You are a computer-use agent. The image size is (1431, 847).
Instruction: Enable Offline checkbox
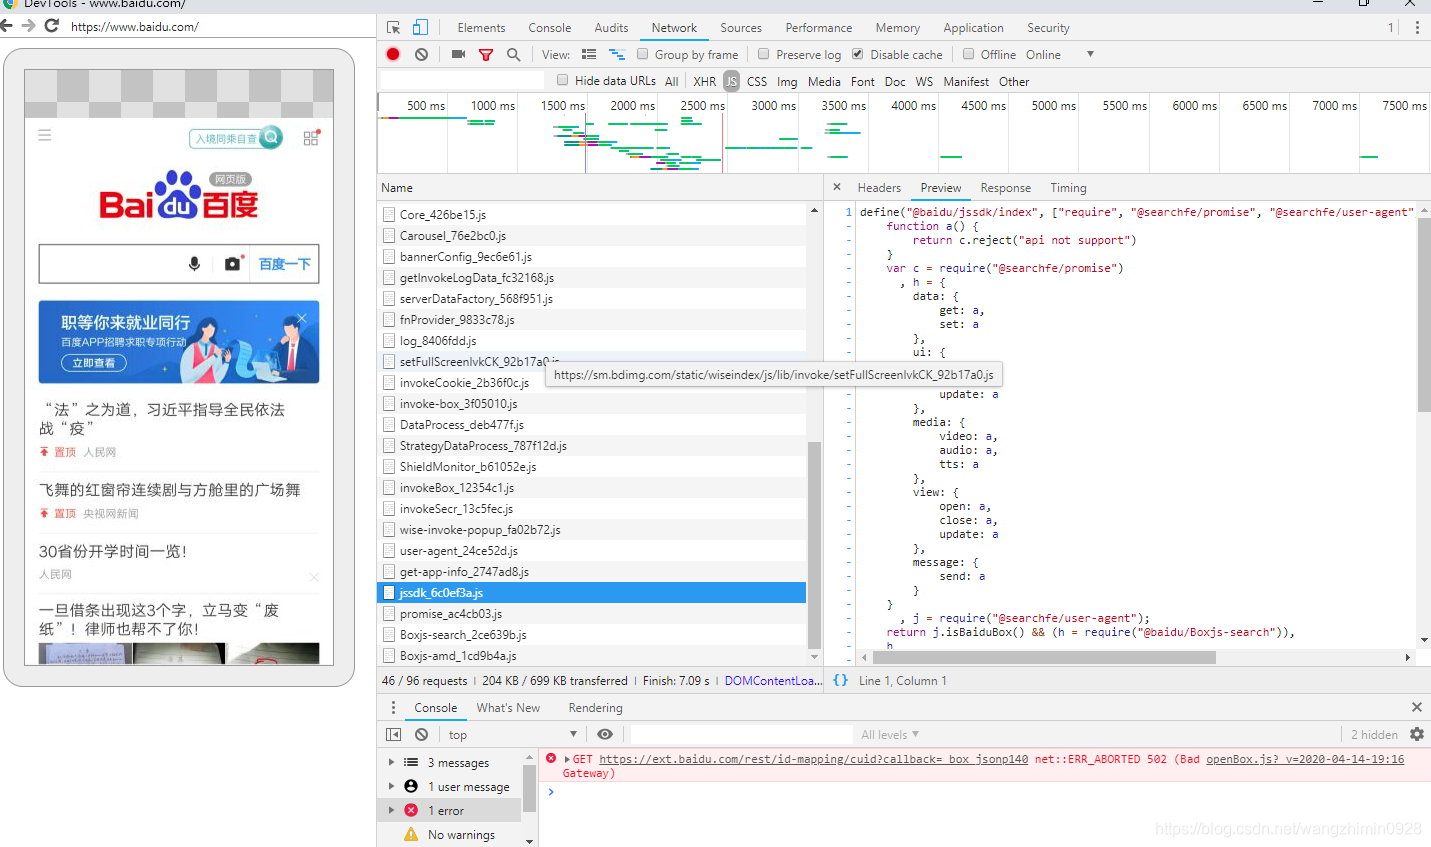pos(968,54)
